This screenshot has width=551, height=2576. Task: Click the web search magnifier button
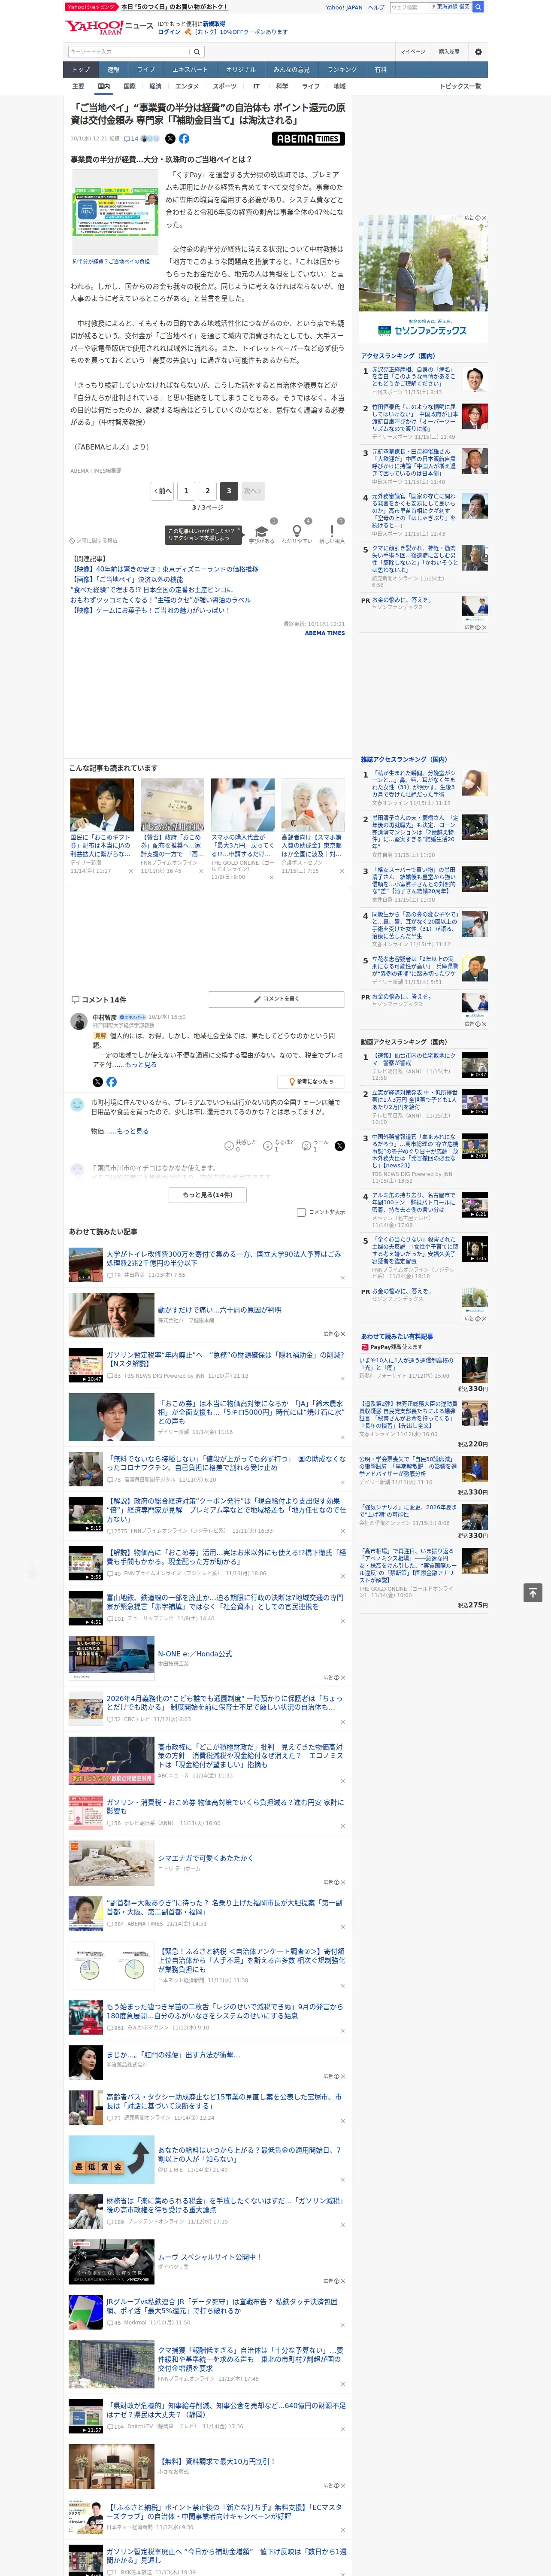[x=478, y=7]
